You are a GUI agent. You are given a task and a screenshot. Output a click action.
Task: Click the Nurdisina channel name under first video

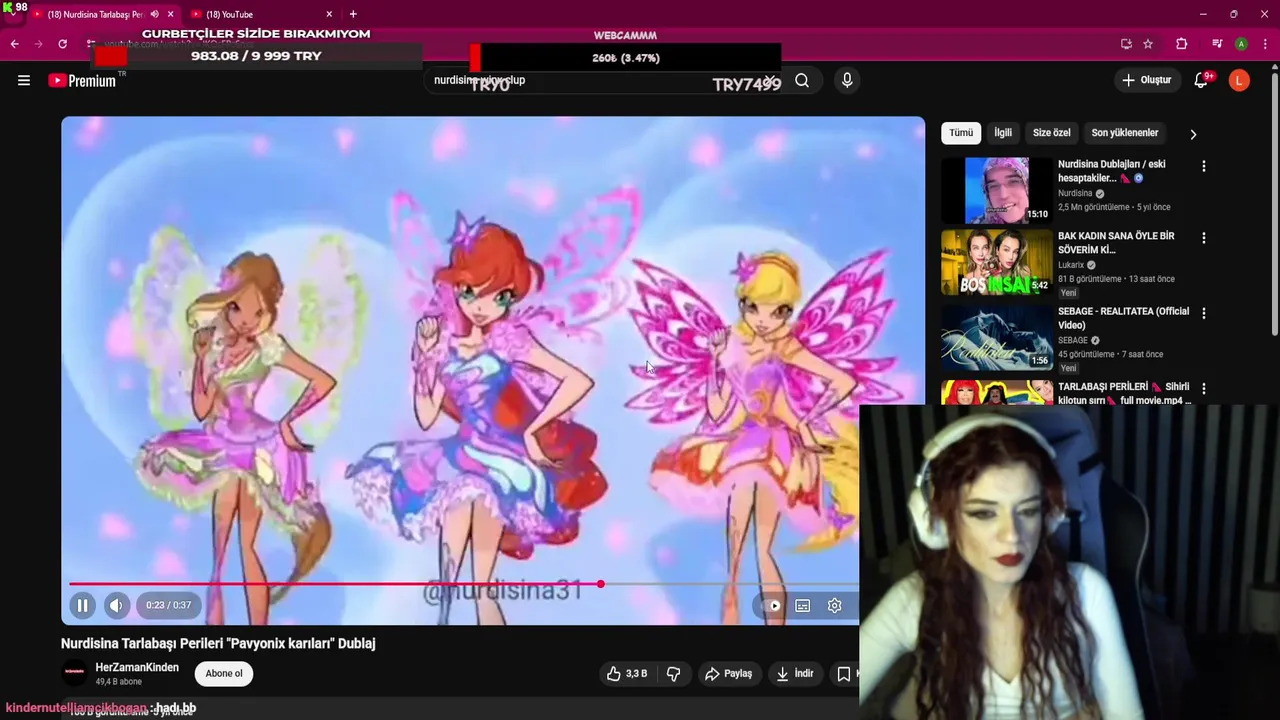click(x=1075, y=193)
